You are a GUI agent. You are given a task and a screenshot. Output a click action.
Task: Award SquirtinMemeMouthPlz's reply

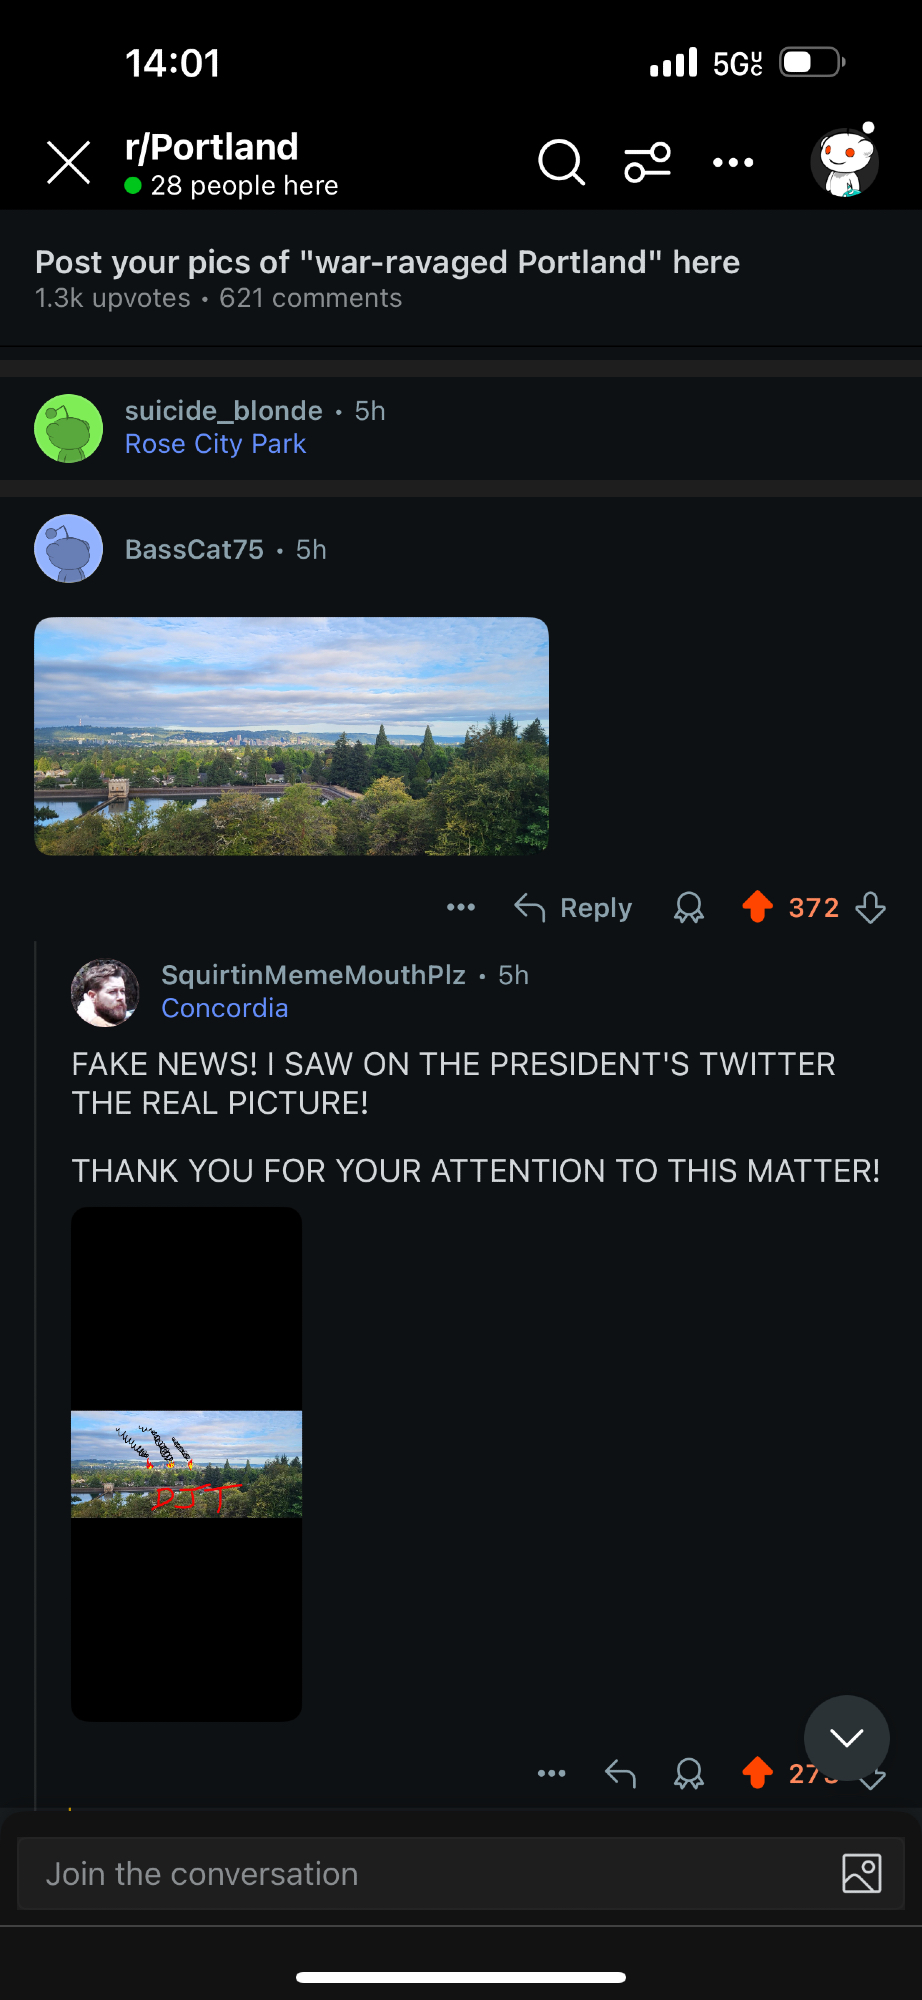pyautogui.click(x=689, y=1774)
